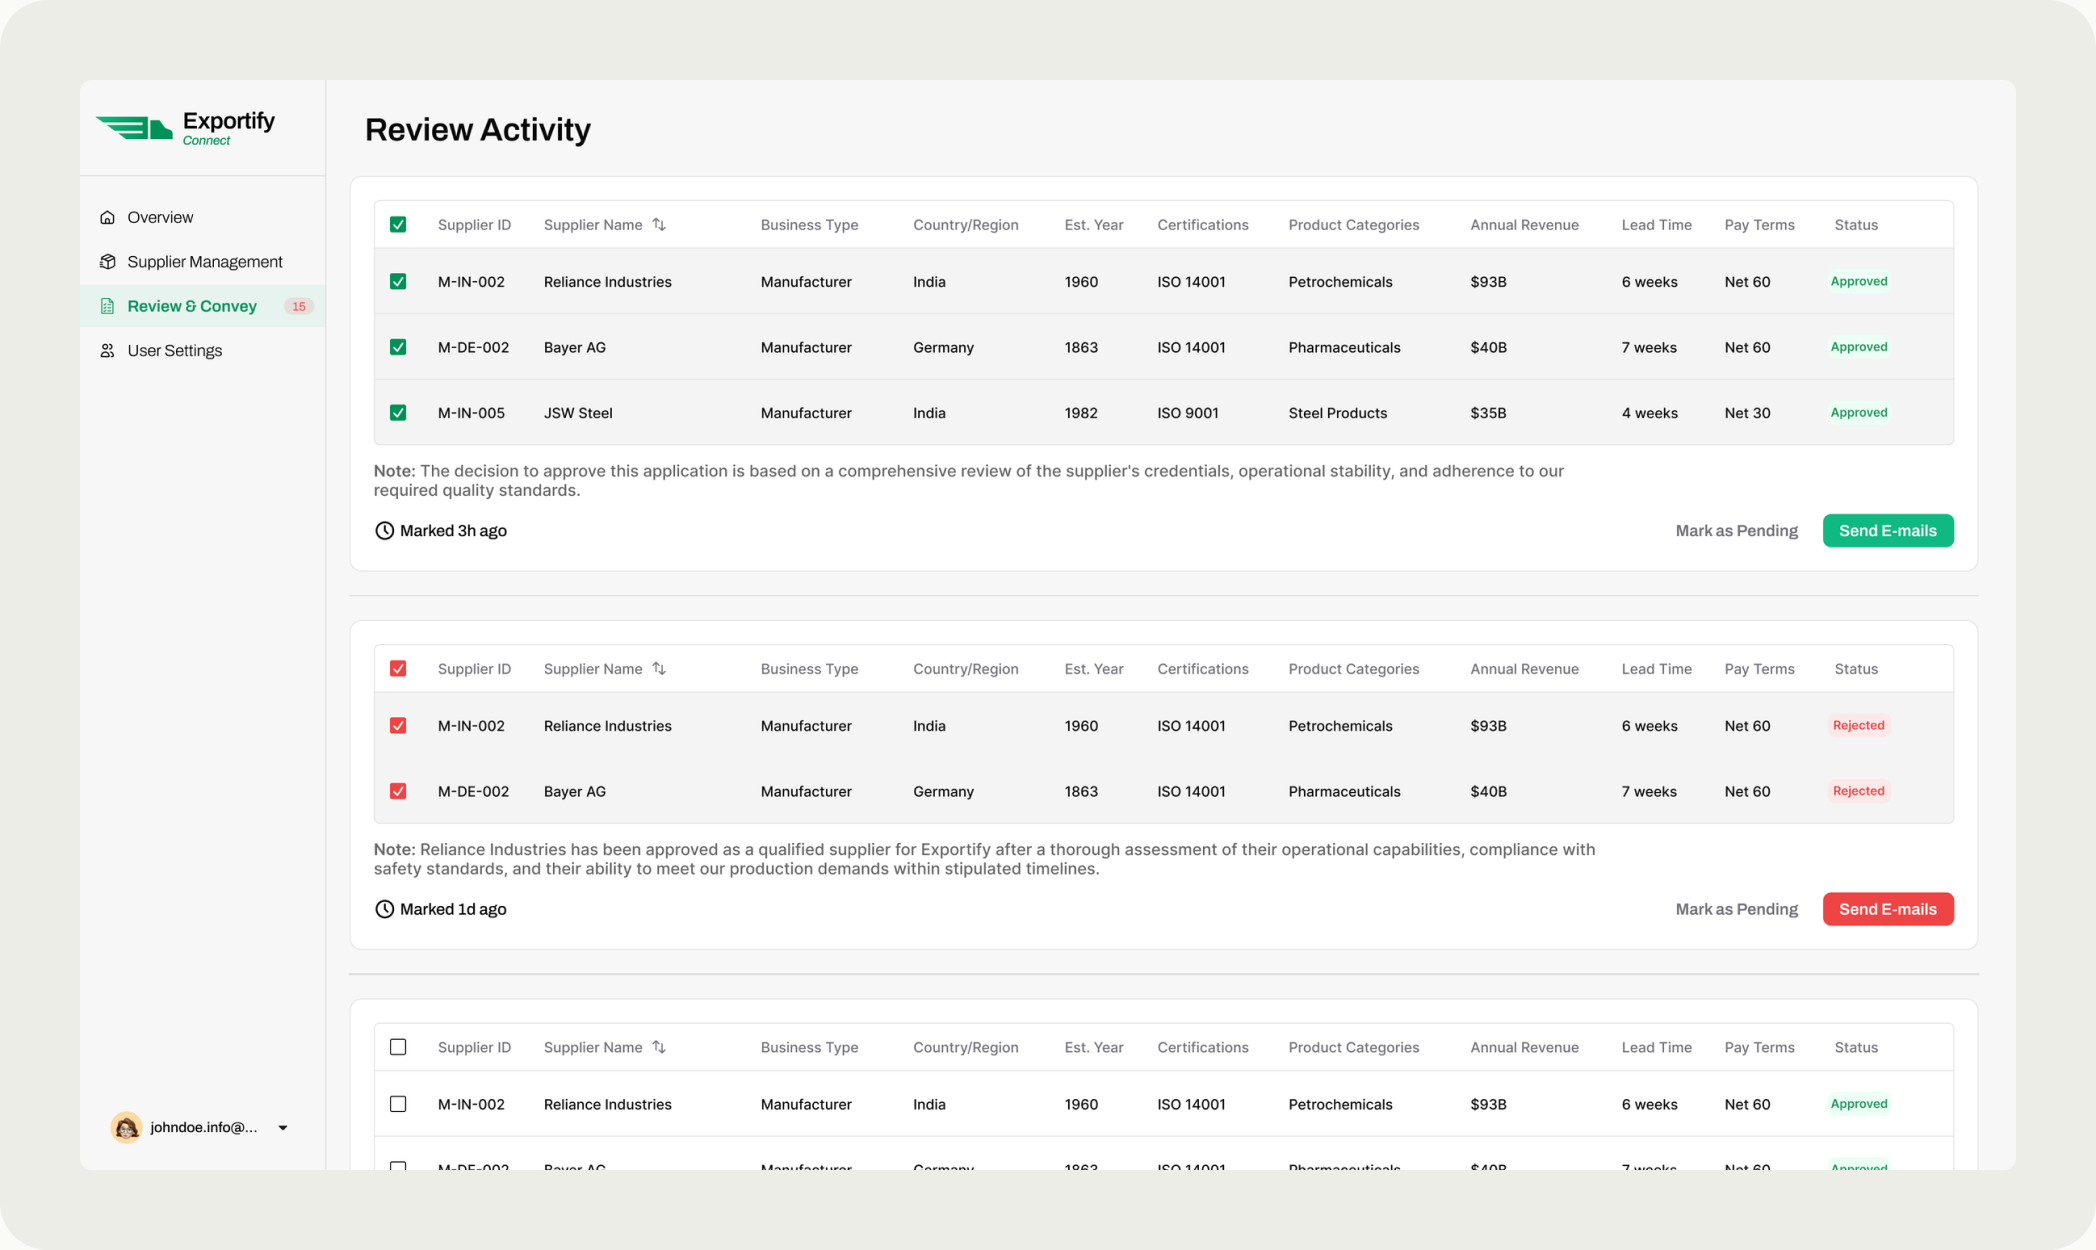The width and height of the screenshot is (2096, 1250).
Task: Sort by Supplier Name in first table
Action: [x=659, y=225]
